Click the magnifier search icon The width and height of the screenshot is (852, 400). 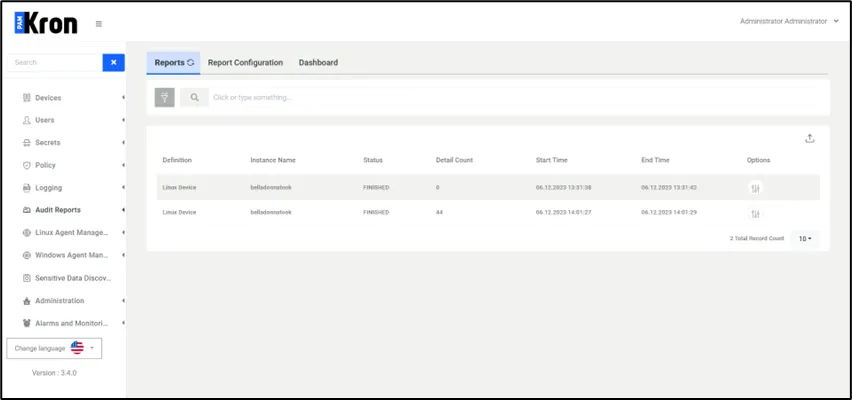click(195, 97)
